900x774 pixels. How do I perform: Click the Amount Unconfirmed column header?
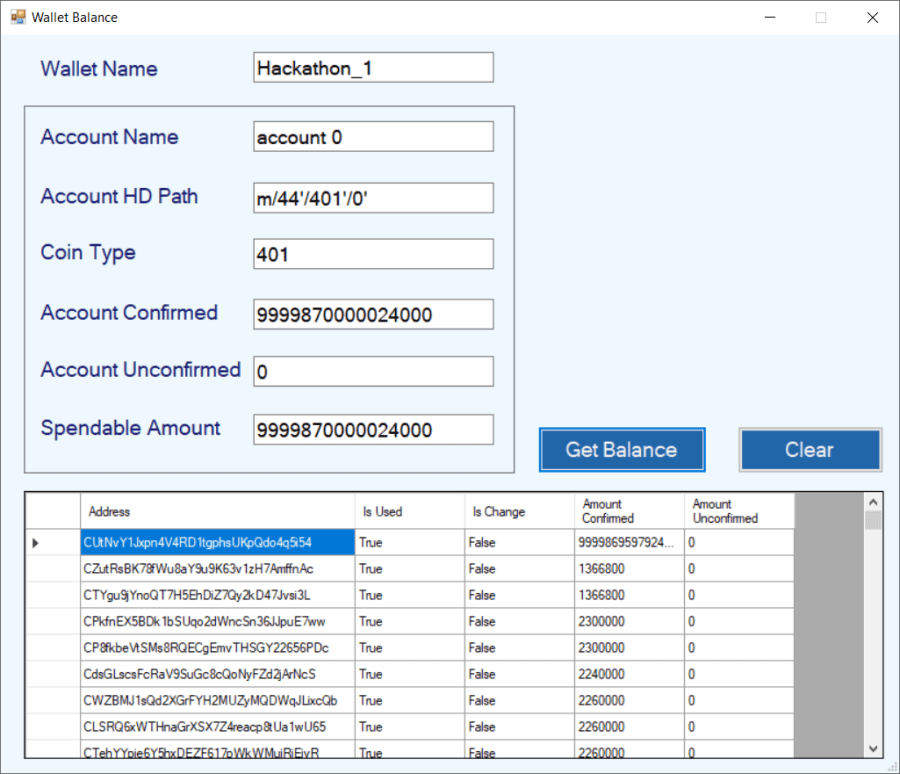tap(735, 511)
